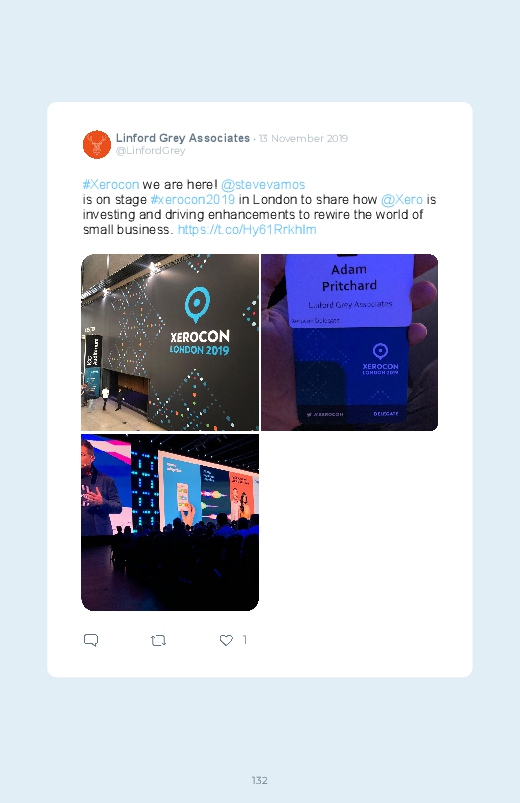Click page number 132 at bottom
Viewport: 520px width, 803px height.
coord(260,780)
